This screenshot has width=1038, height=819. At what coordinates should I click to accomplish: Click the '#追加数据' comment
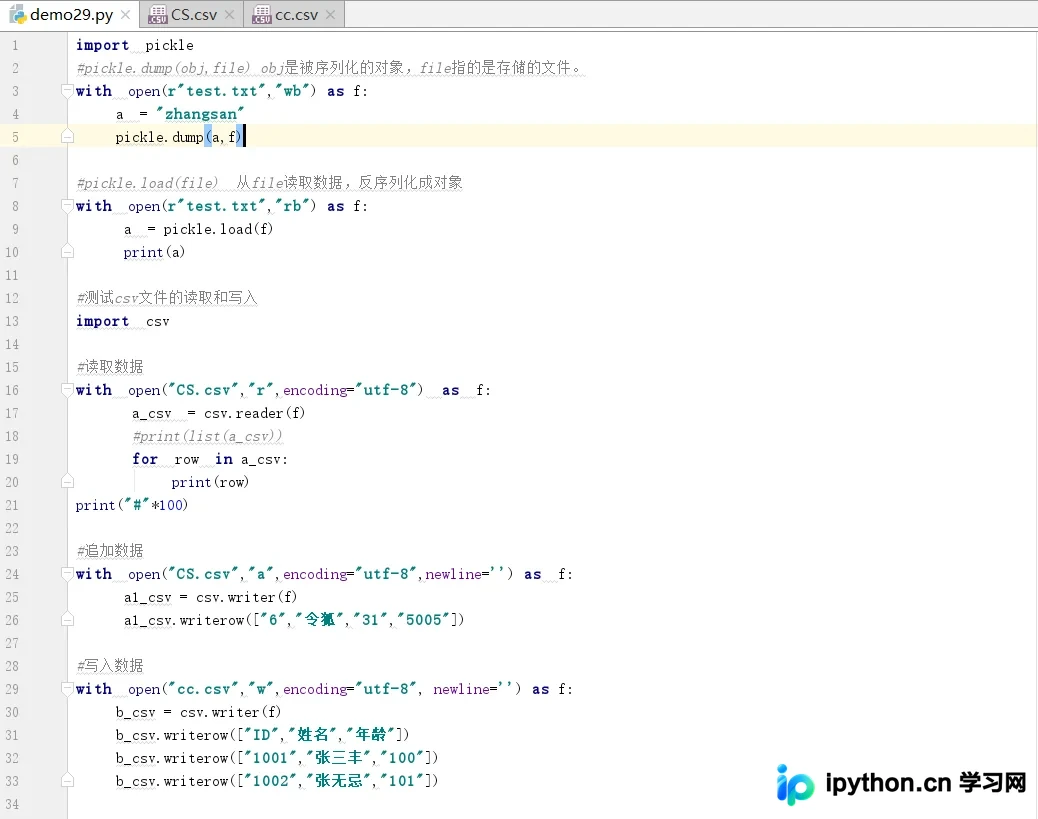(110, 551)
